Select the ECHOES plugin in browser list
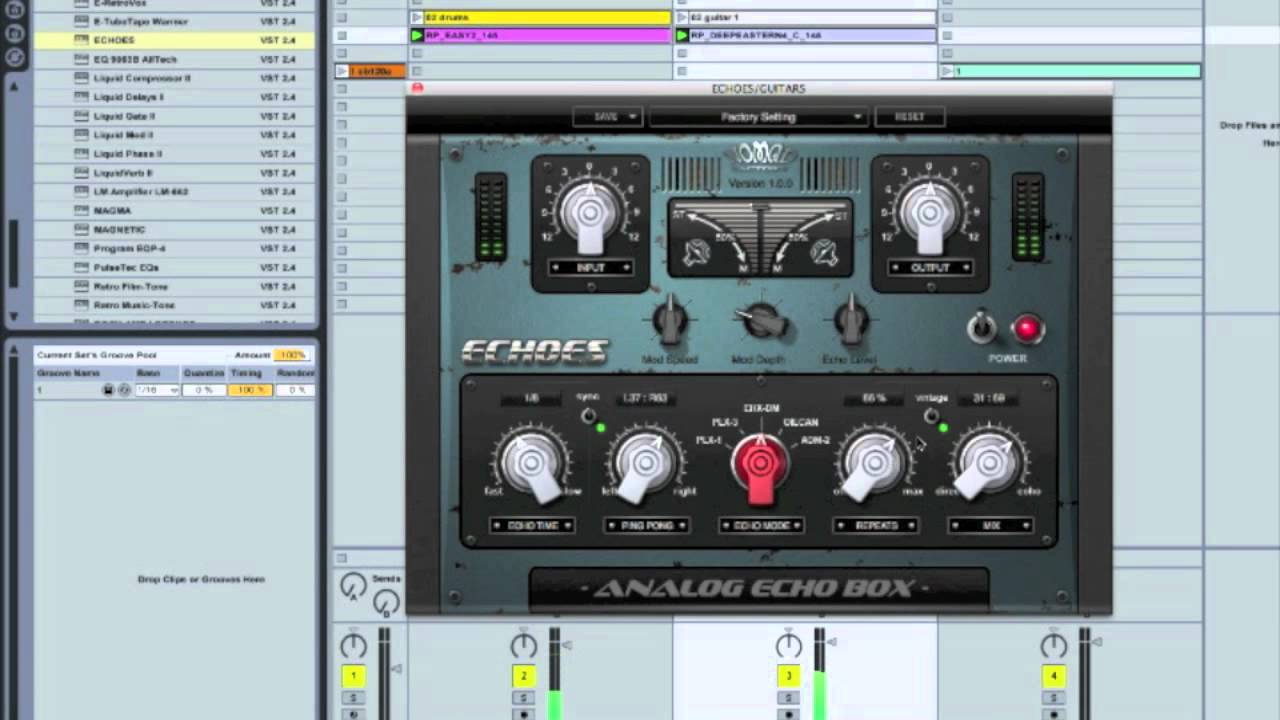Viewport: 1280px width, 720px height. pyautogui.click(x=175, y=40)
